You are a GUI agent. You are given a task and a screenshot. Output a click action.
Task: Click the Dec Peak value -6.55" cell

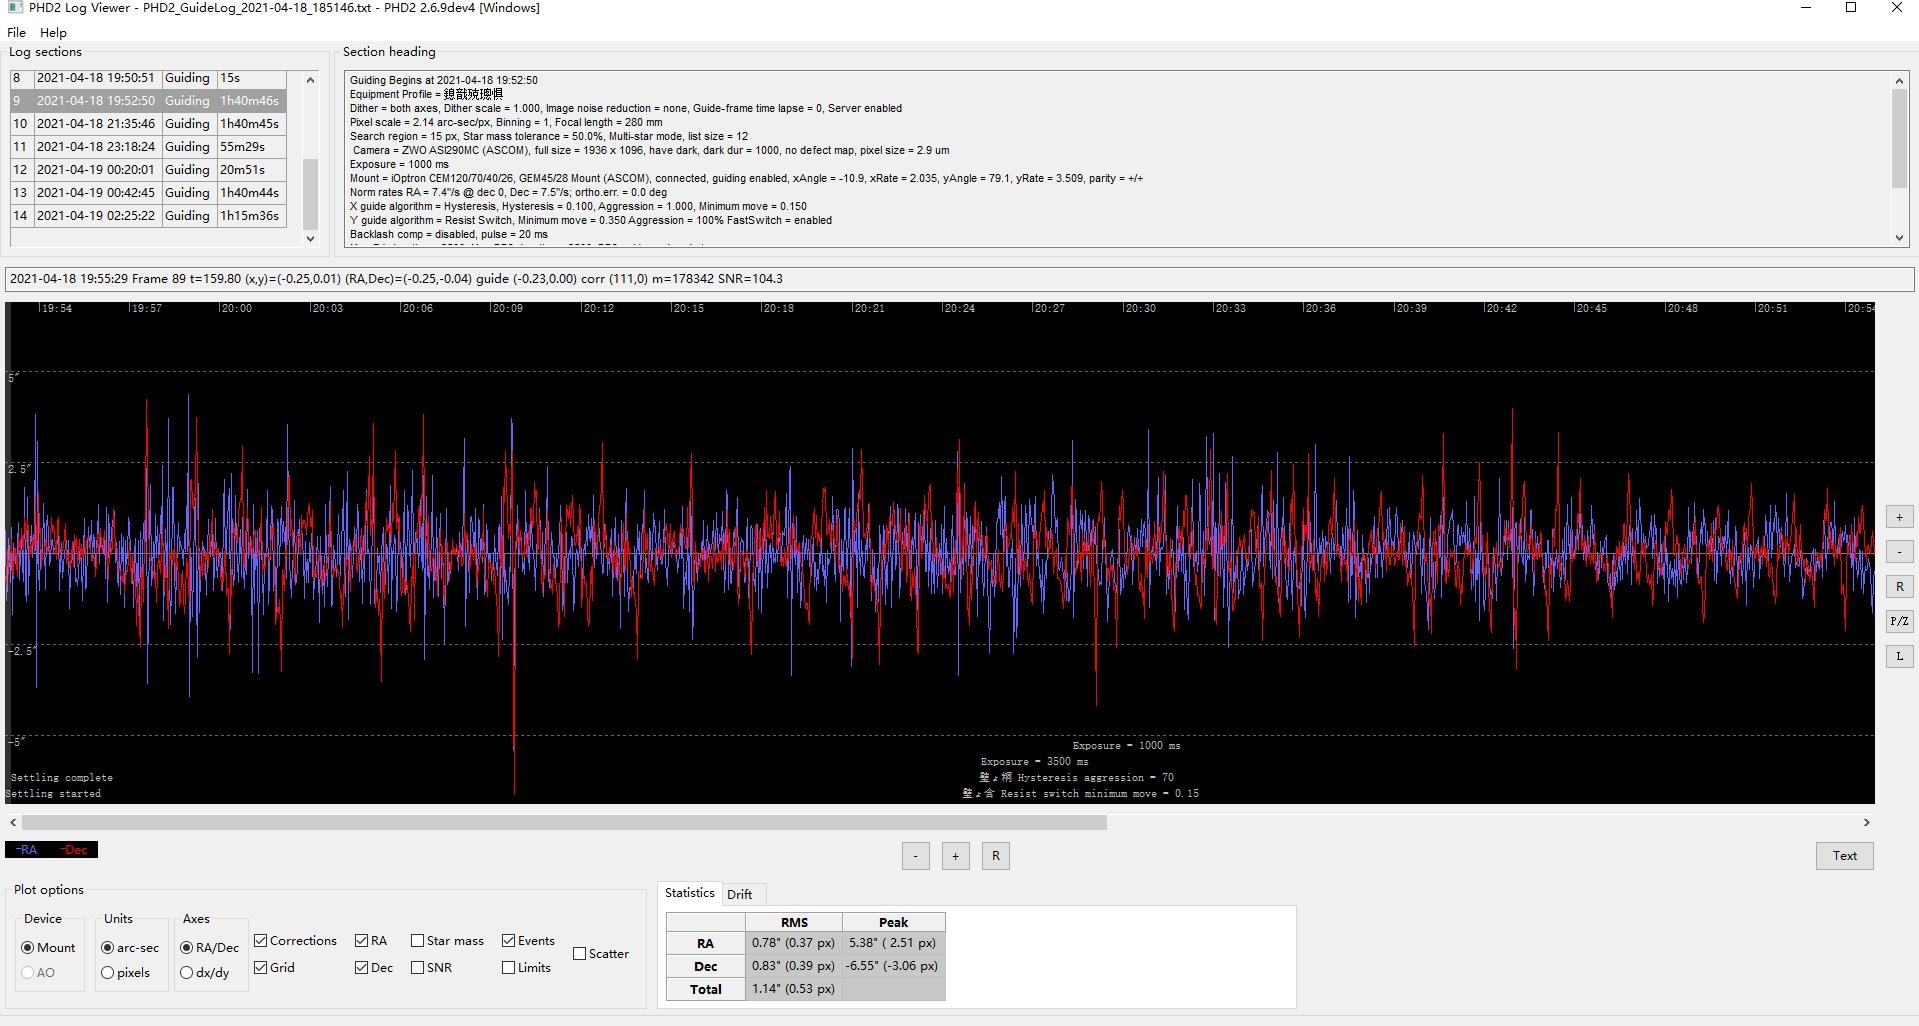pyautogui.click(x=893, y=966)
